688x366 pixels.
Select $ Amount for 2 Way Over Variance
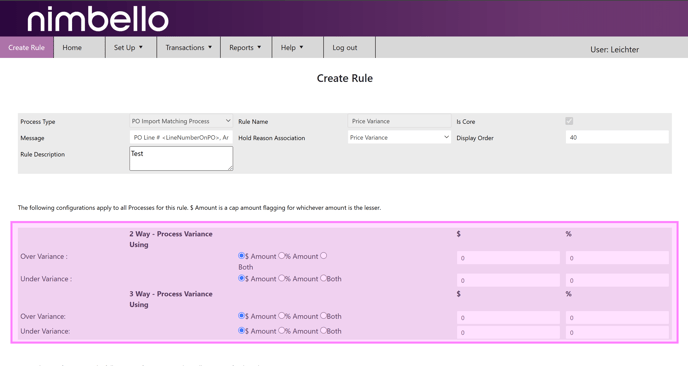[x=241, y=255]
